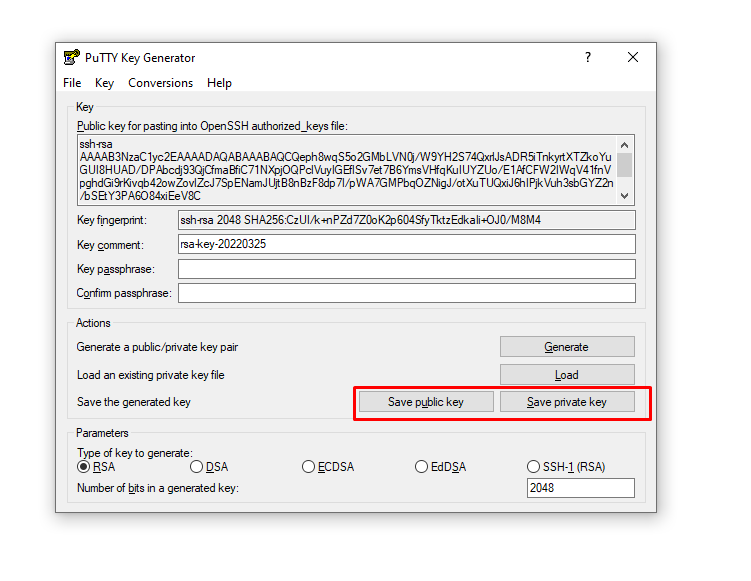Click the PuTTY Key Generator title icon

[72, 57]
